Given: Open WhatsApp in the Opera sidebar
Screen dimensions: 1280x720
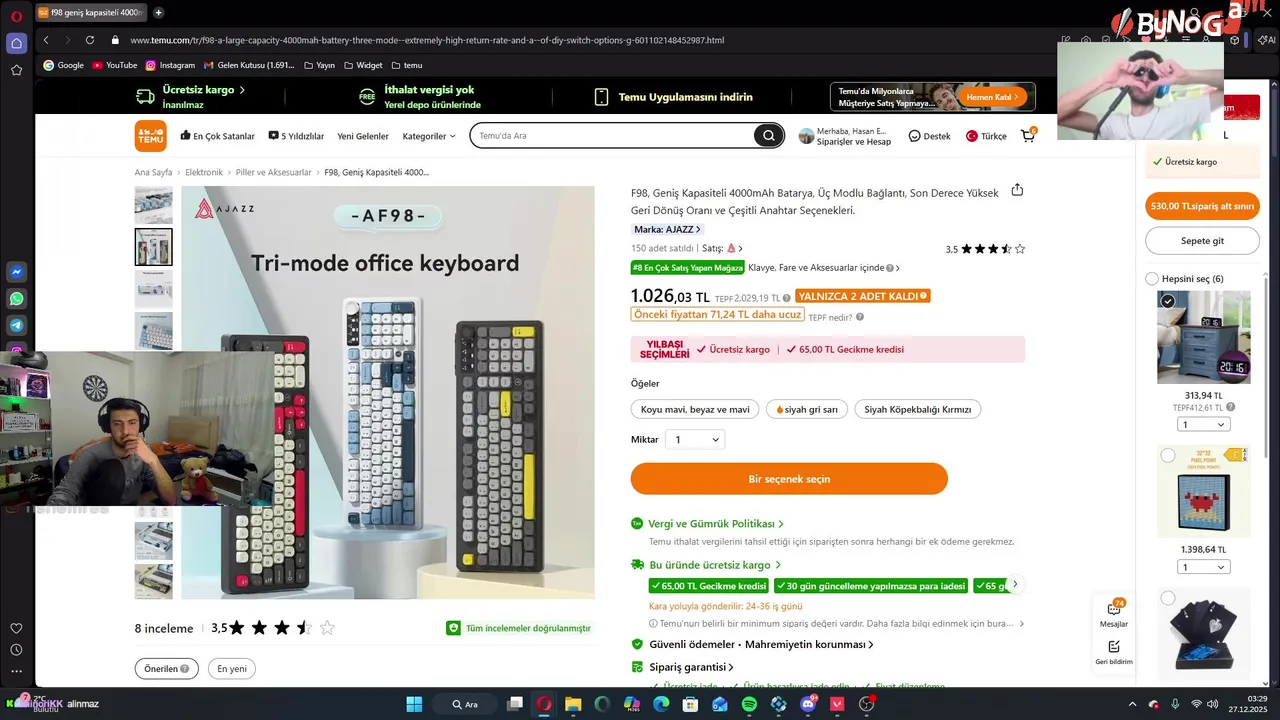Looking at the screenshot, I should 16,299.
